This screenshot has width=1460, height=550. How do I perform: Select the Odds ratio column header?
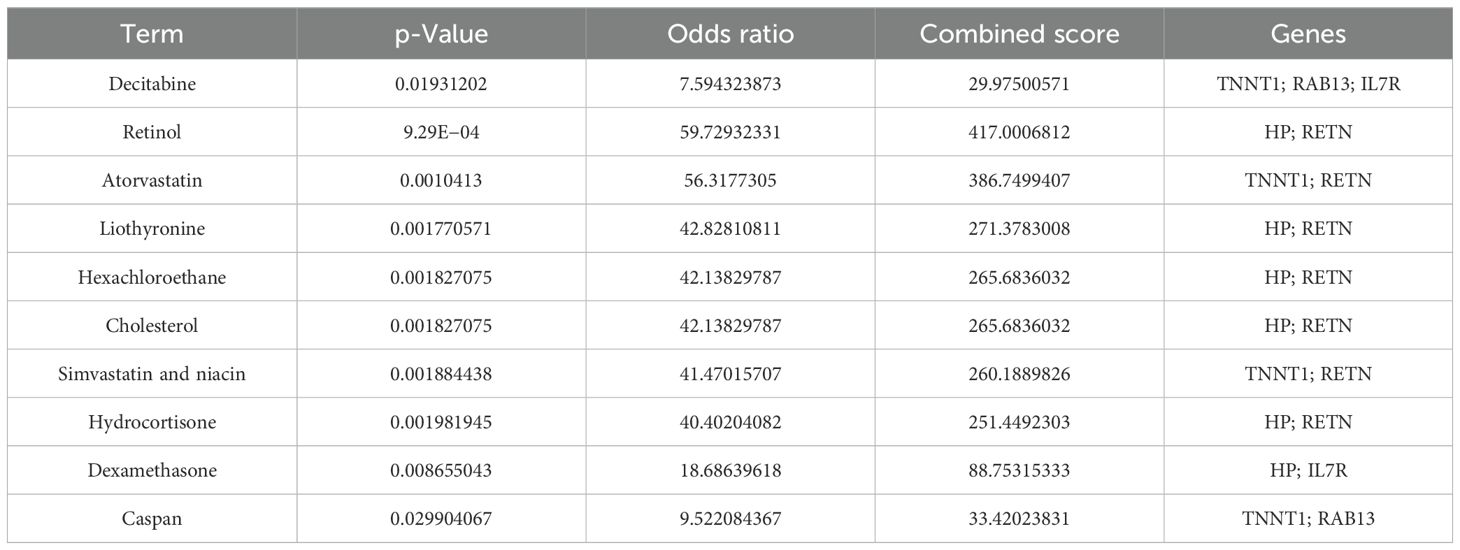(730, 34)
